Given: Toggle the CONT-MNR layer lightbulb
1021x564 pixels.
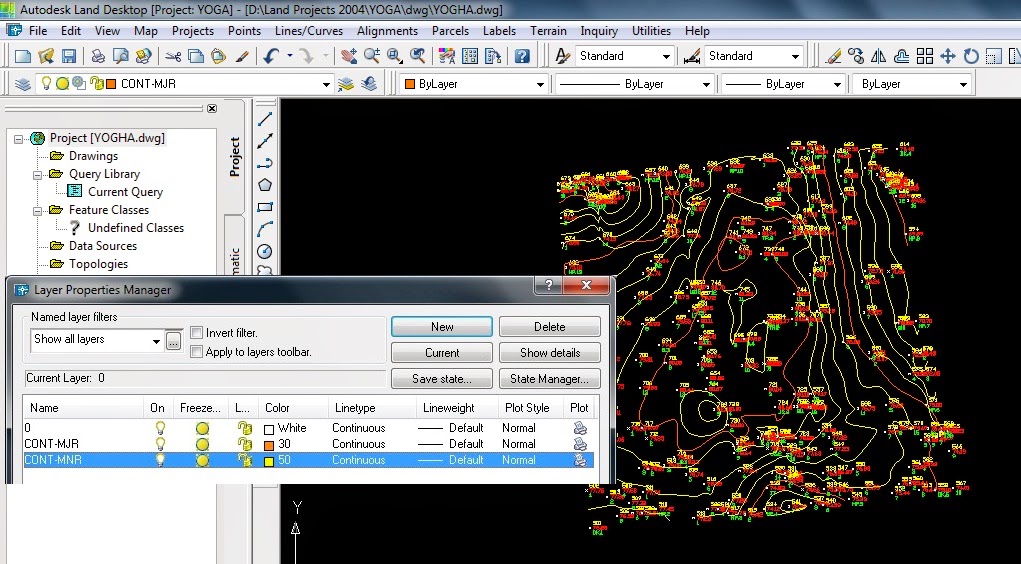Looking at the screenshot, I should [x=160, y=460].
